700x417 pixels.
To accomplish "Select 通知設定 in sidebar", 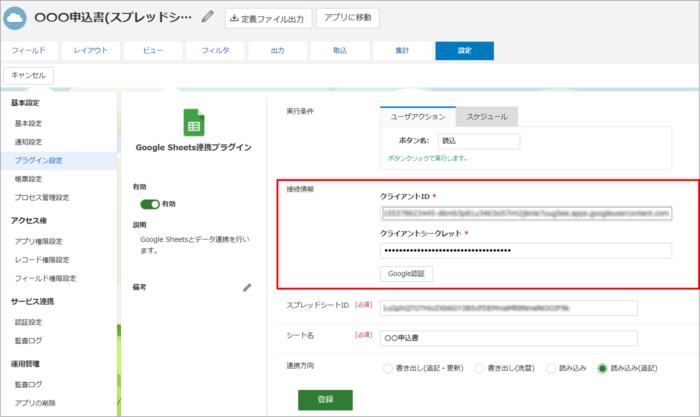I will 29,142.
